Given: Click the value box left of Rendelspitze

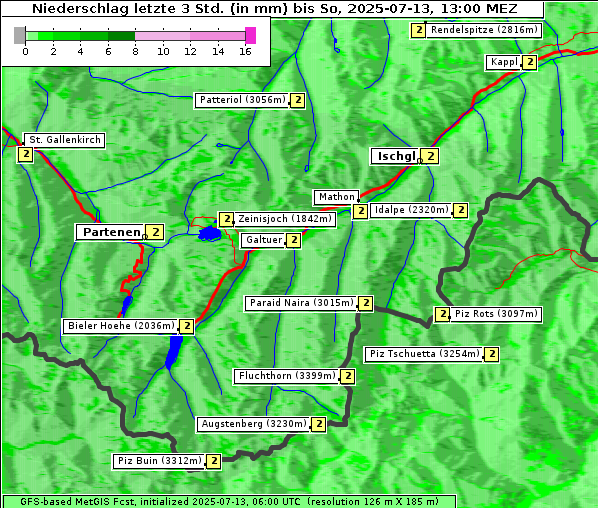Looking at the screenshot, I should 418,31.
